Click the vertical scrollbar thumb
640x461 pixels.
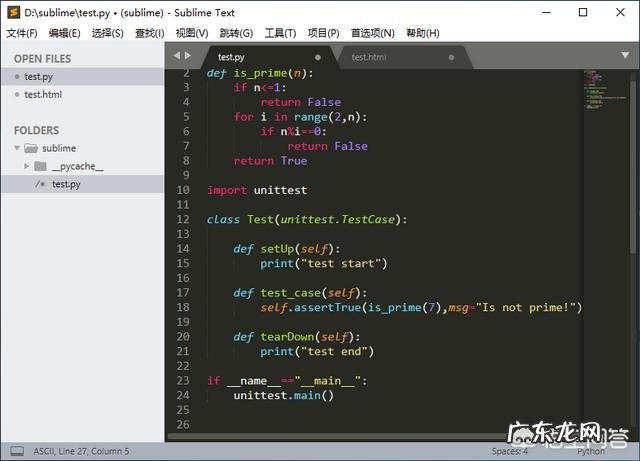pyautogui.click(x=633, y=167)
